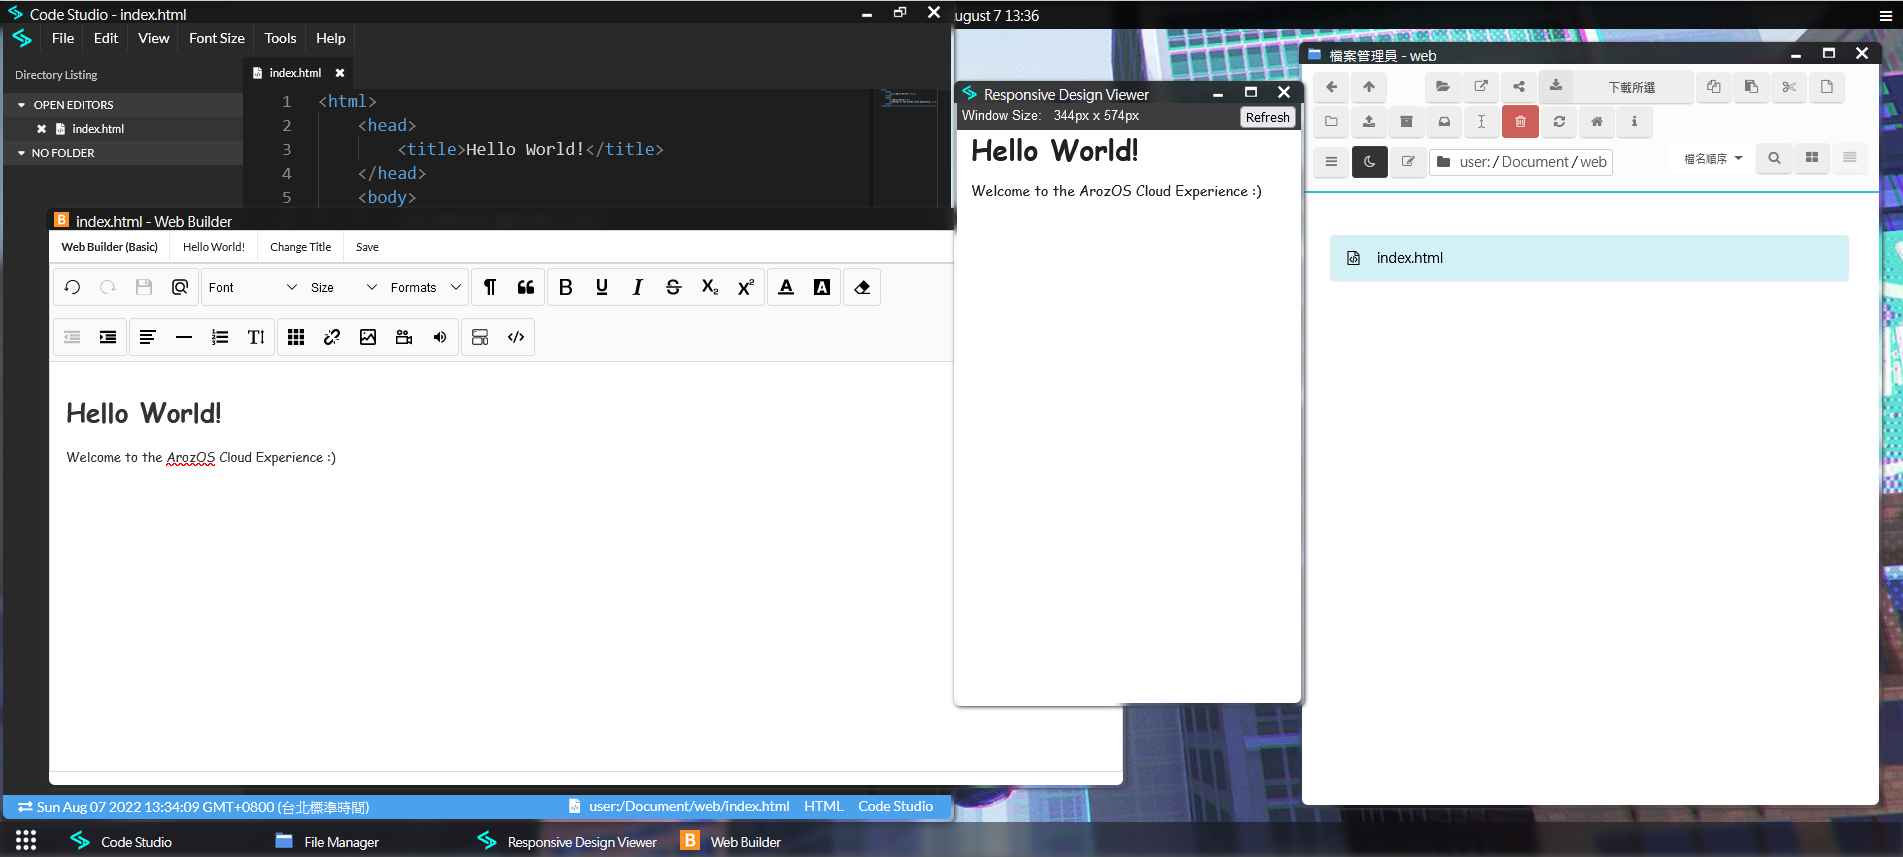The height and width of the screenshot is (857, 1903).
Task: Click the share icon in File Manager
Action: coord(1518,87)
